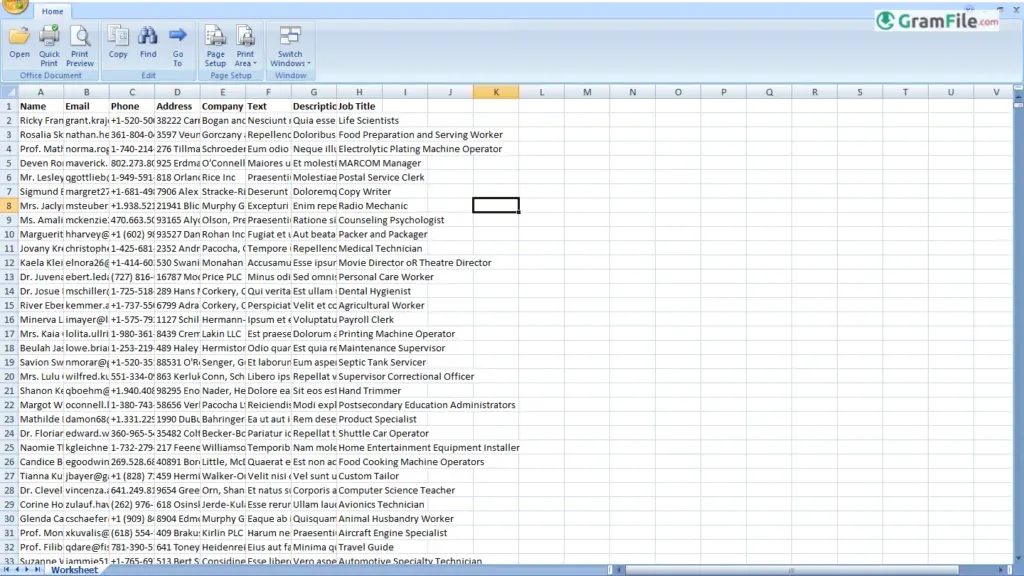Click the MARCOM Manager cell
The height and width of the screenshot is (576, 1024).
click(379, 163)
